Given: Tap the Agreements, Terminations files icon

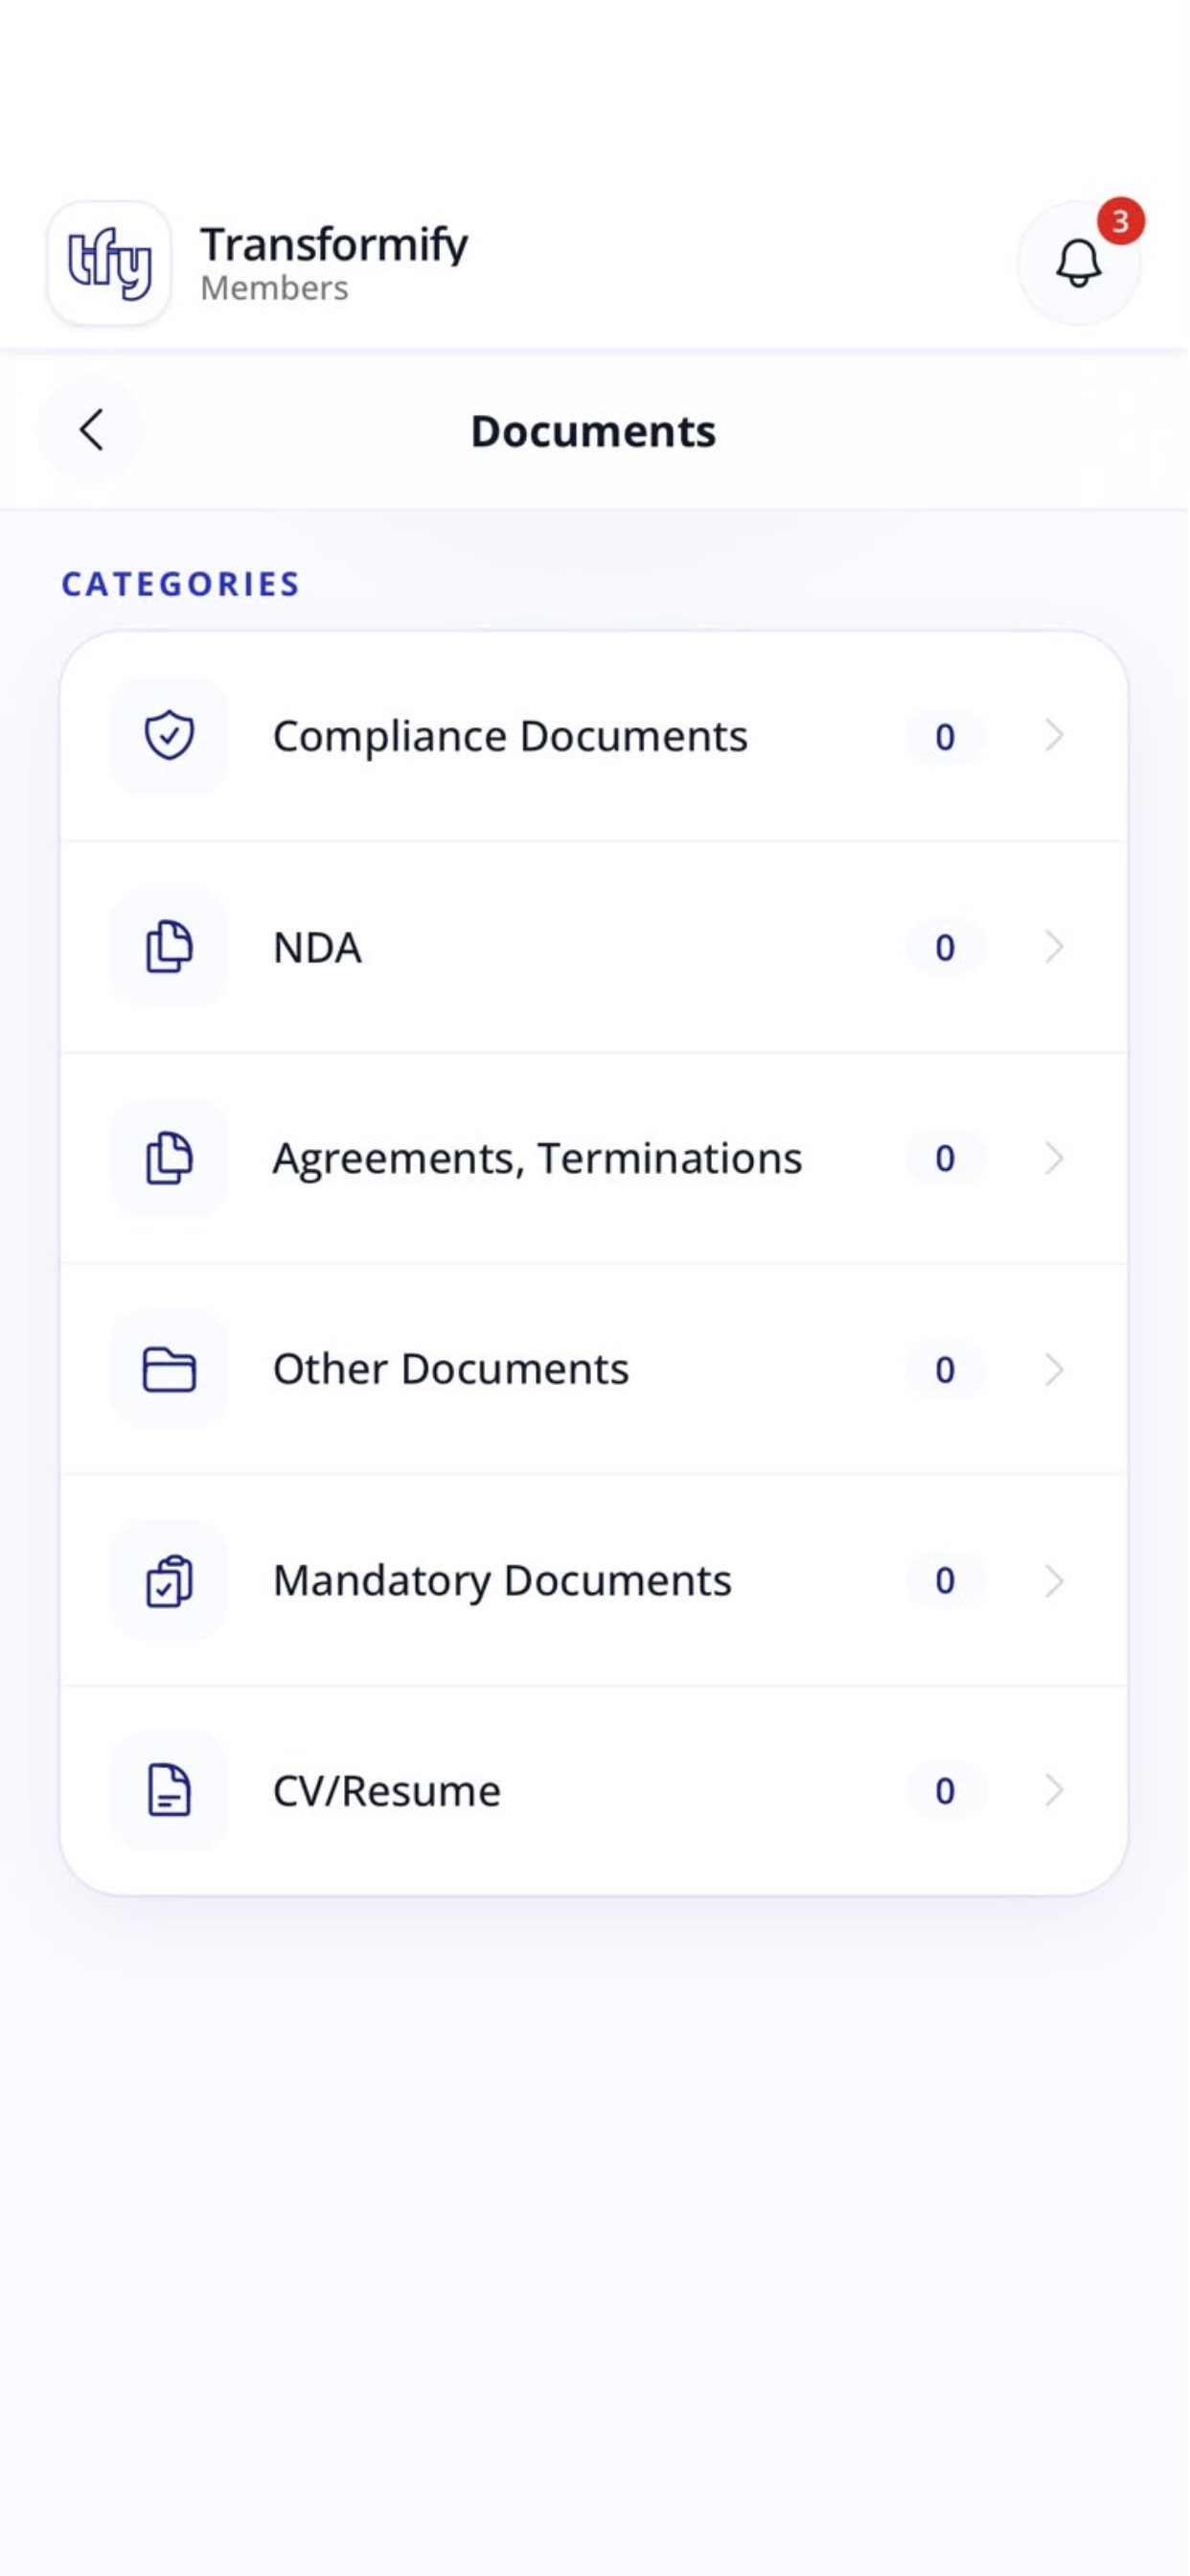Looking at the screenshot, I should coord(169,1158).
